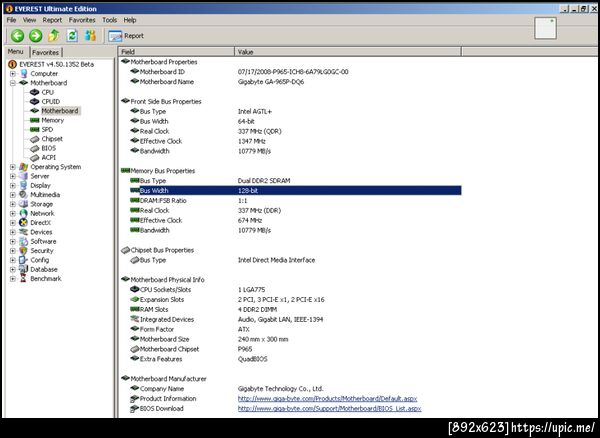Click the Field column header
Screen dimensions: 600x438
coord(176,52)
